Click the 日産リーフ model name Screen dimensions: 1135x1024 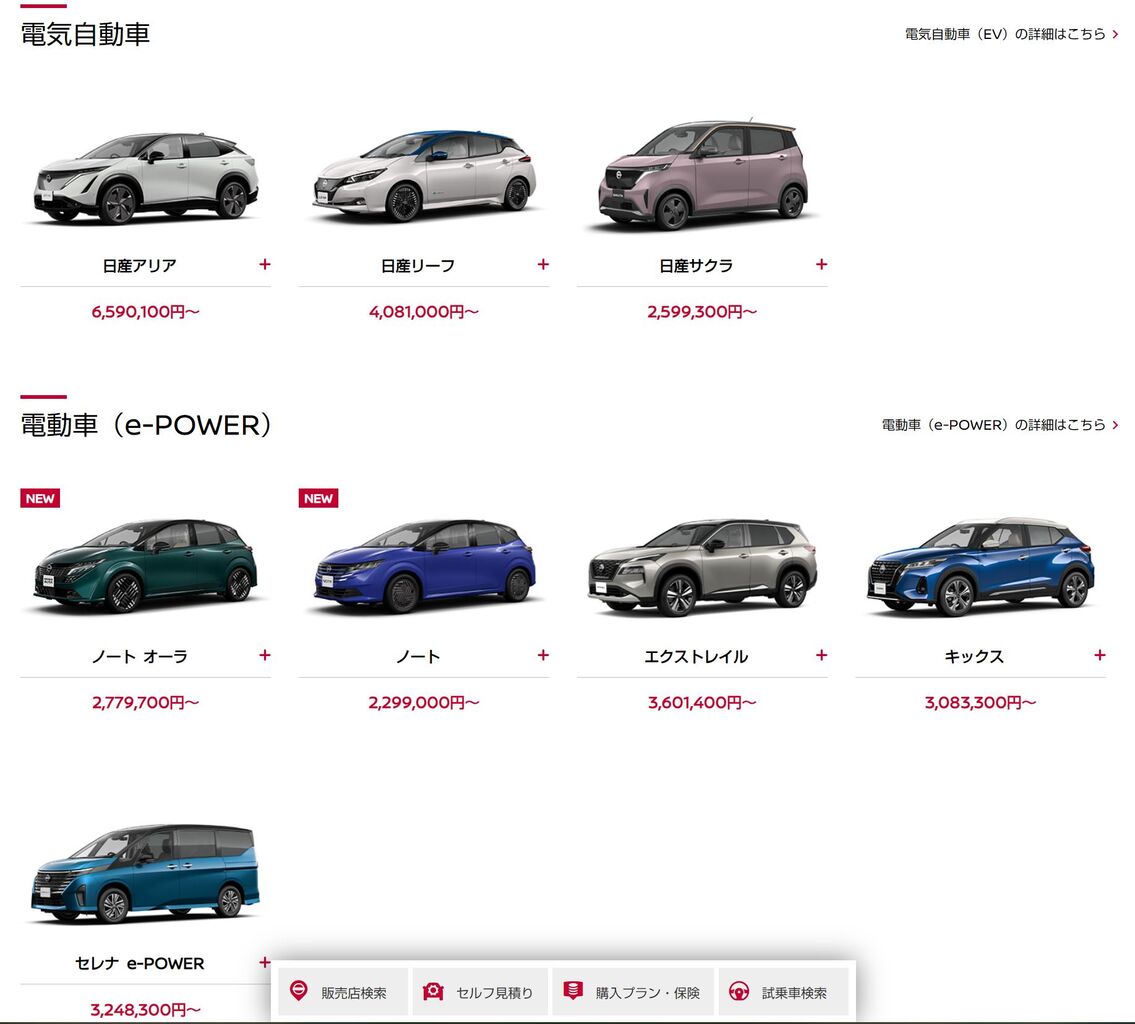pyautogui.click(x=418, y=266)
